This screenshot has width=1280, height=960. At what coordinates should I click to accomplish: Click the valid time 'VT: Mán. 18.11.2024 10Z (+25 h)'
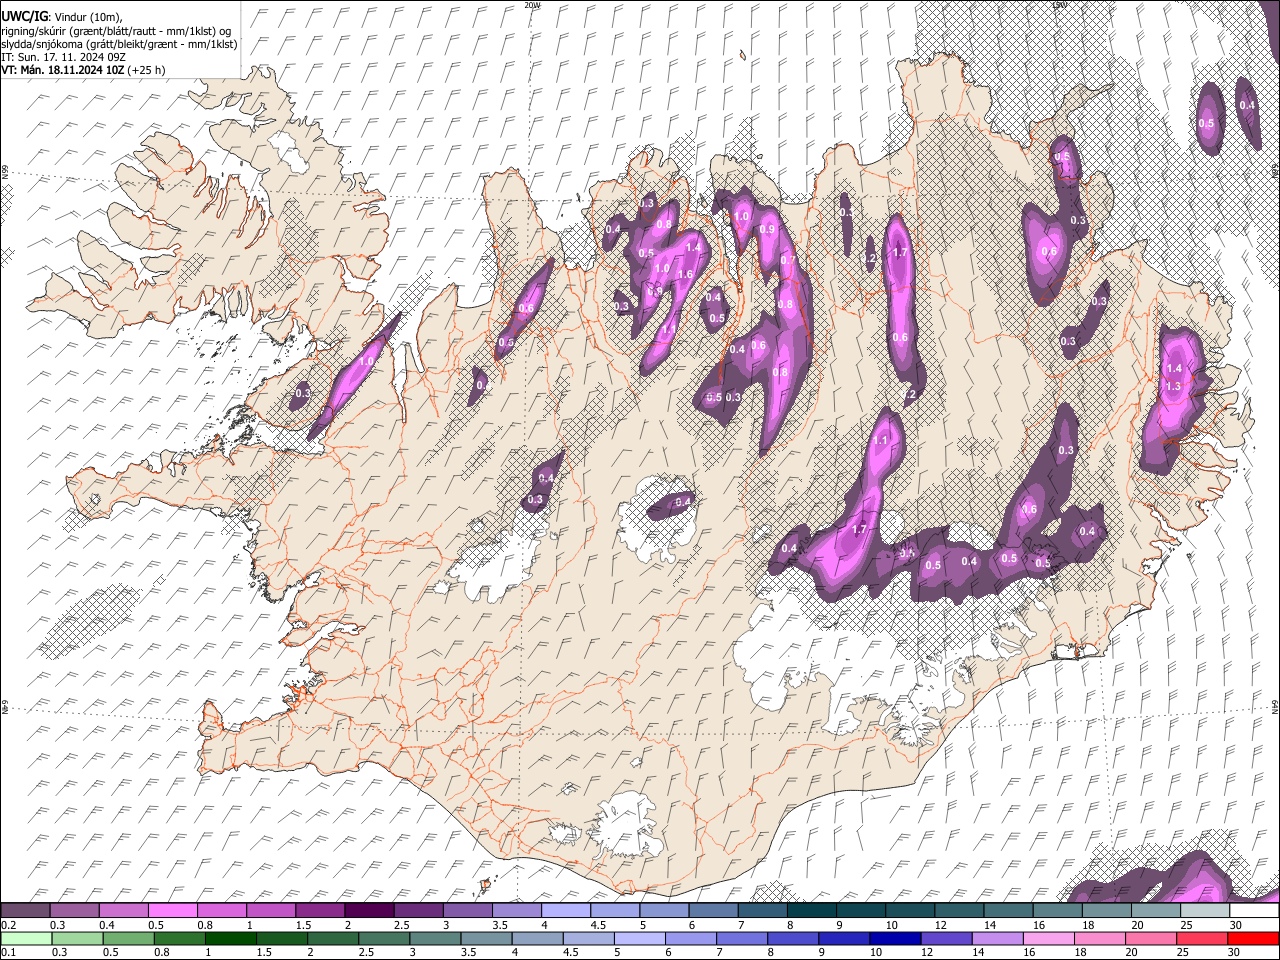pyautogui.click(x=83, y=70)
